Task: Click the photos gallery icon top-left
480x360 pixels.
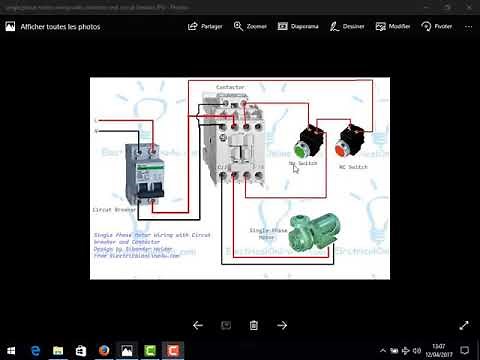Action: (10, 27)
